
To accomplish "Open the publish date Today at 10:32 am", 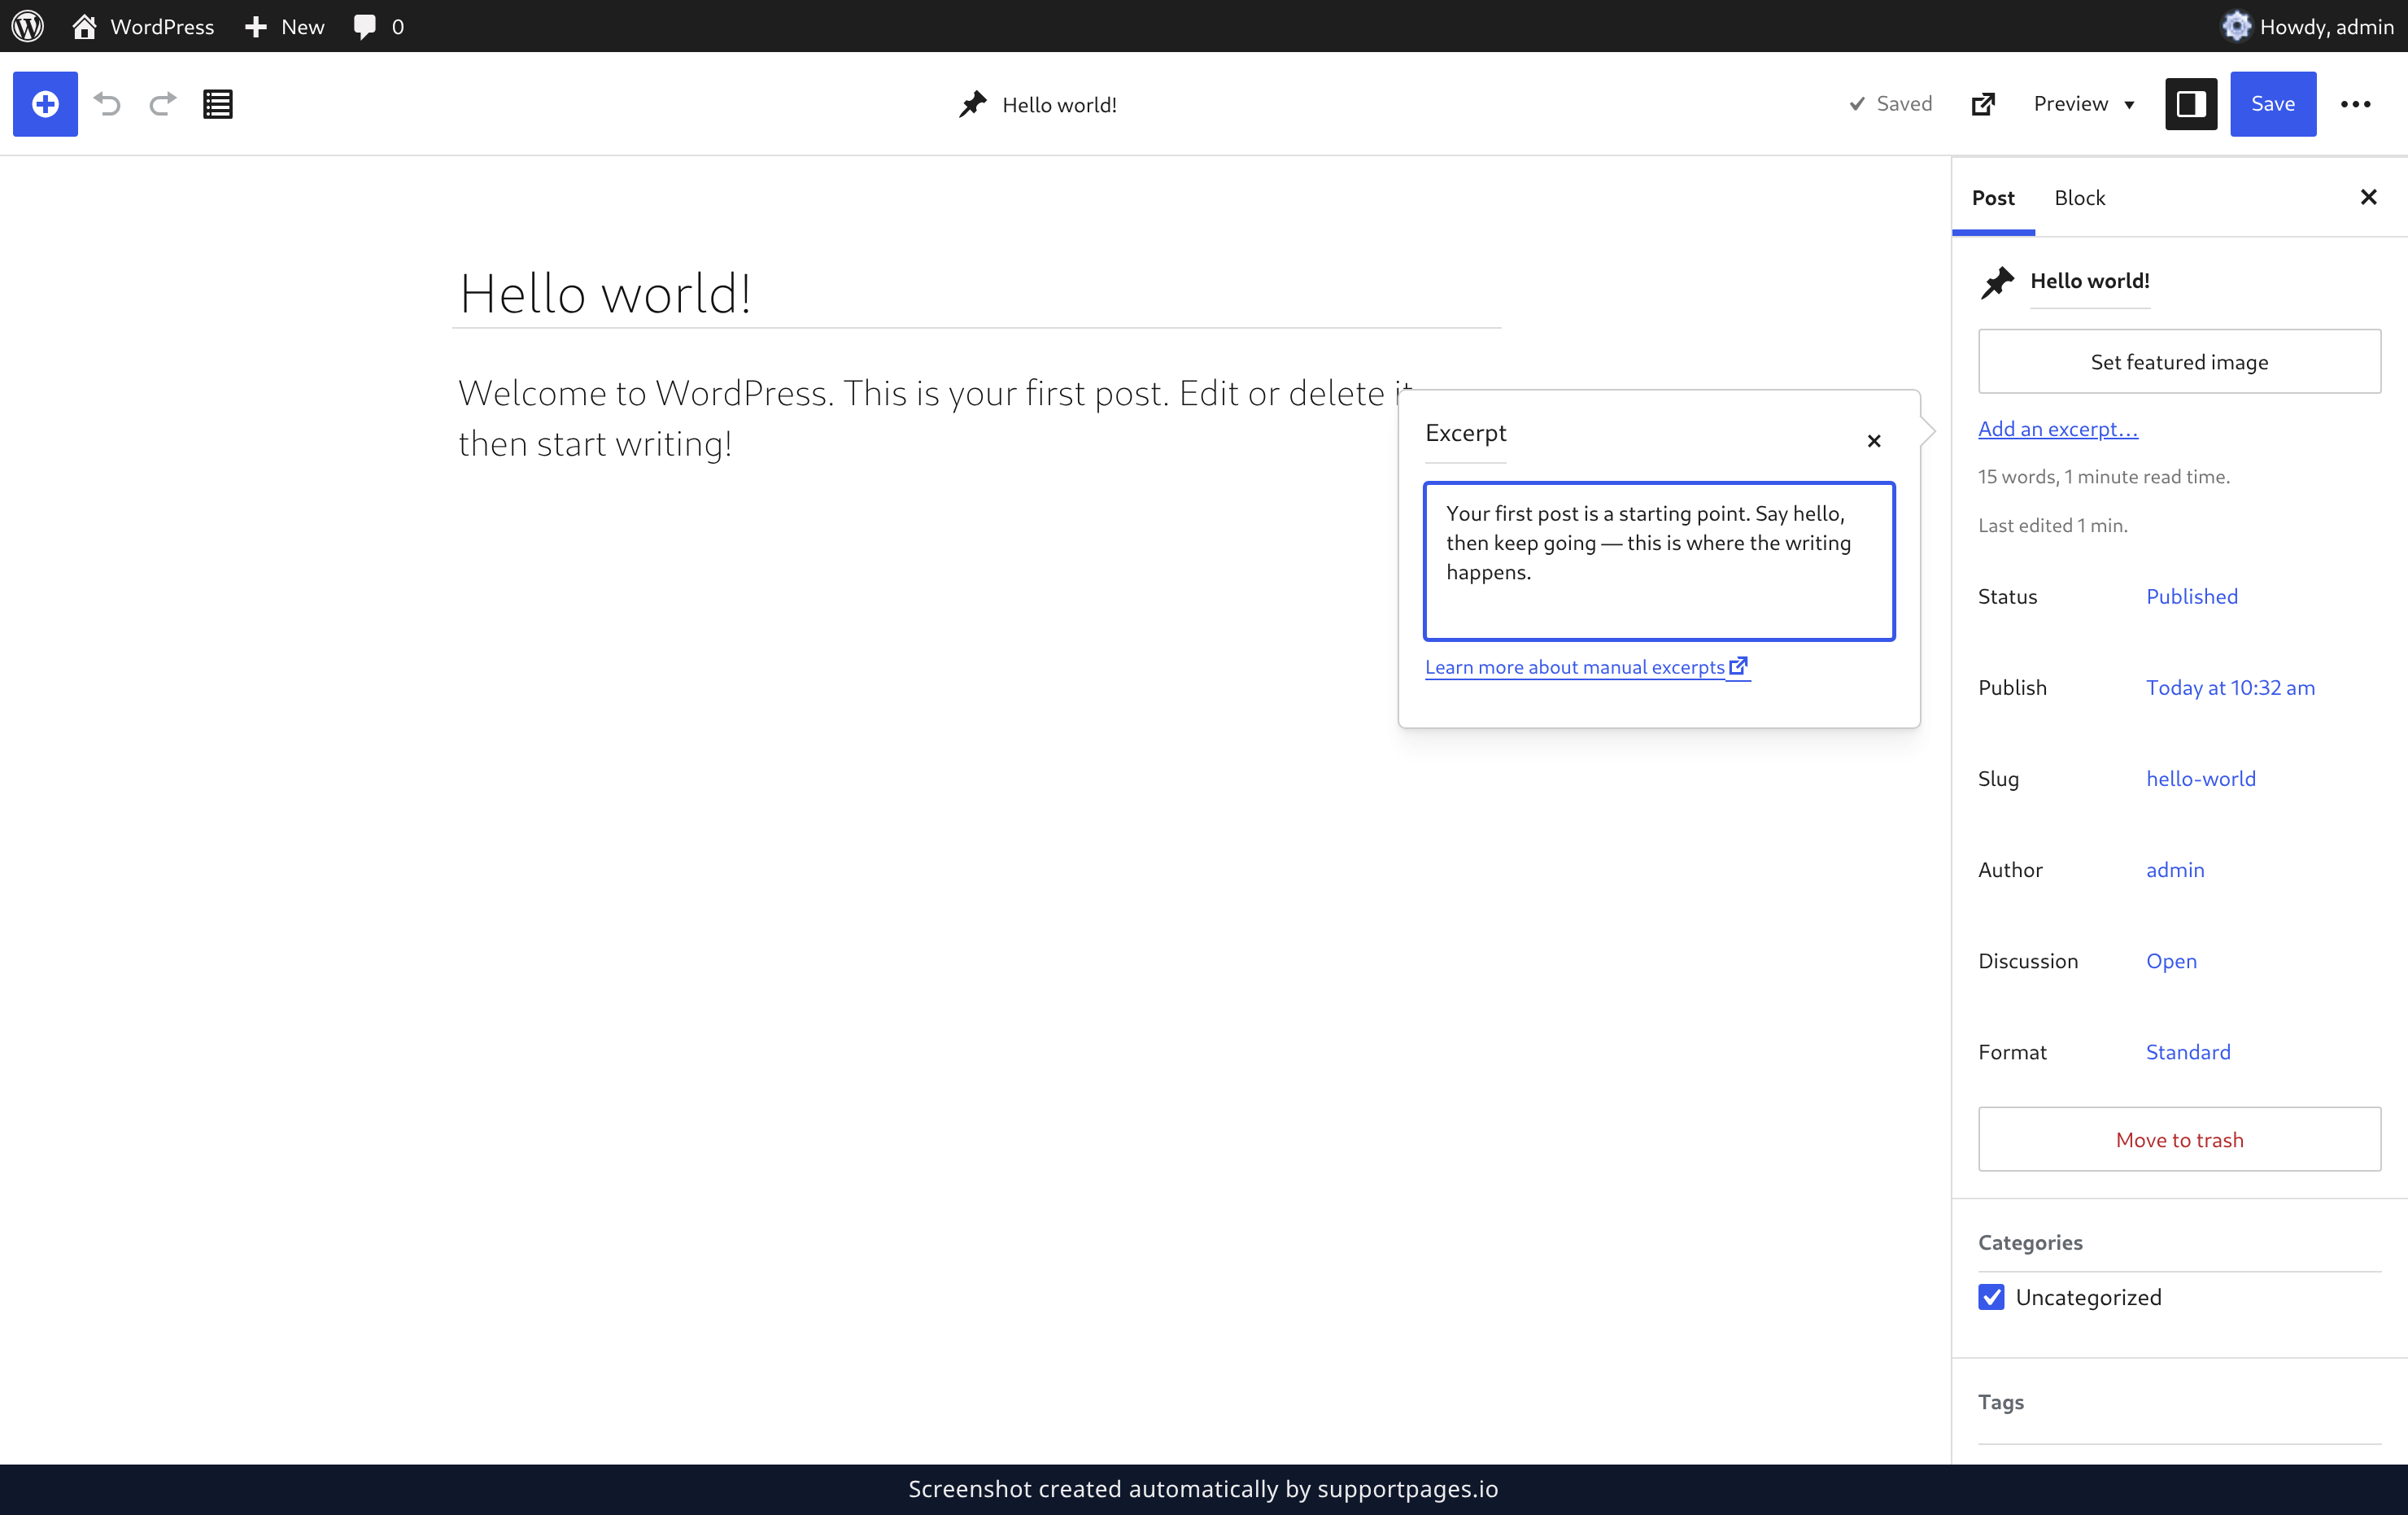I will pos(2230,687).
